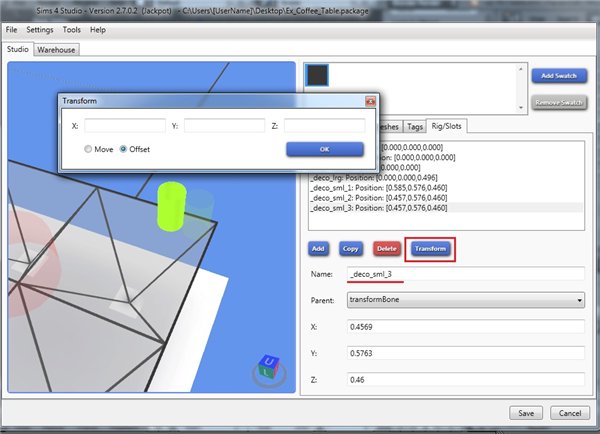Close the Transform dialog
The image size is (600, 434).
pyautogui.click(x=370, y=101)
